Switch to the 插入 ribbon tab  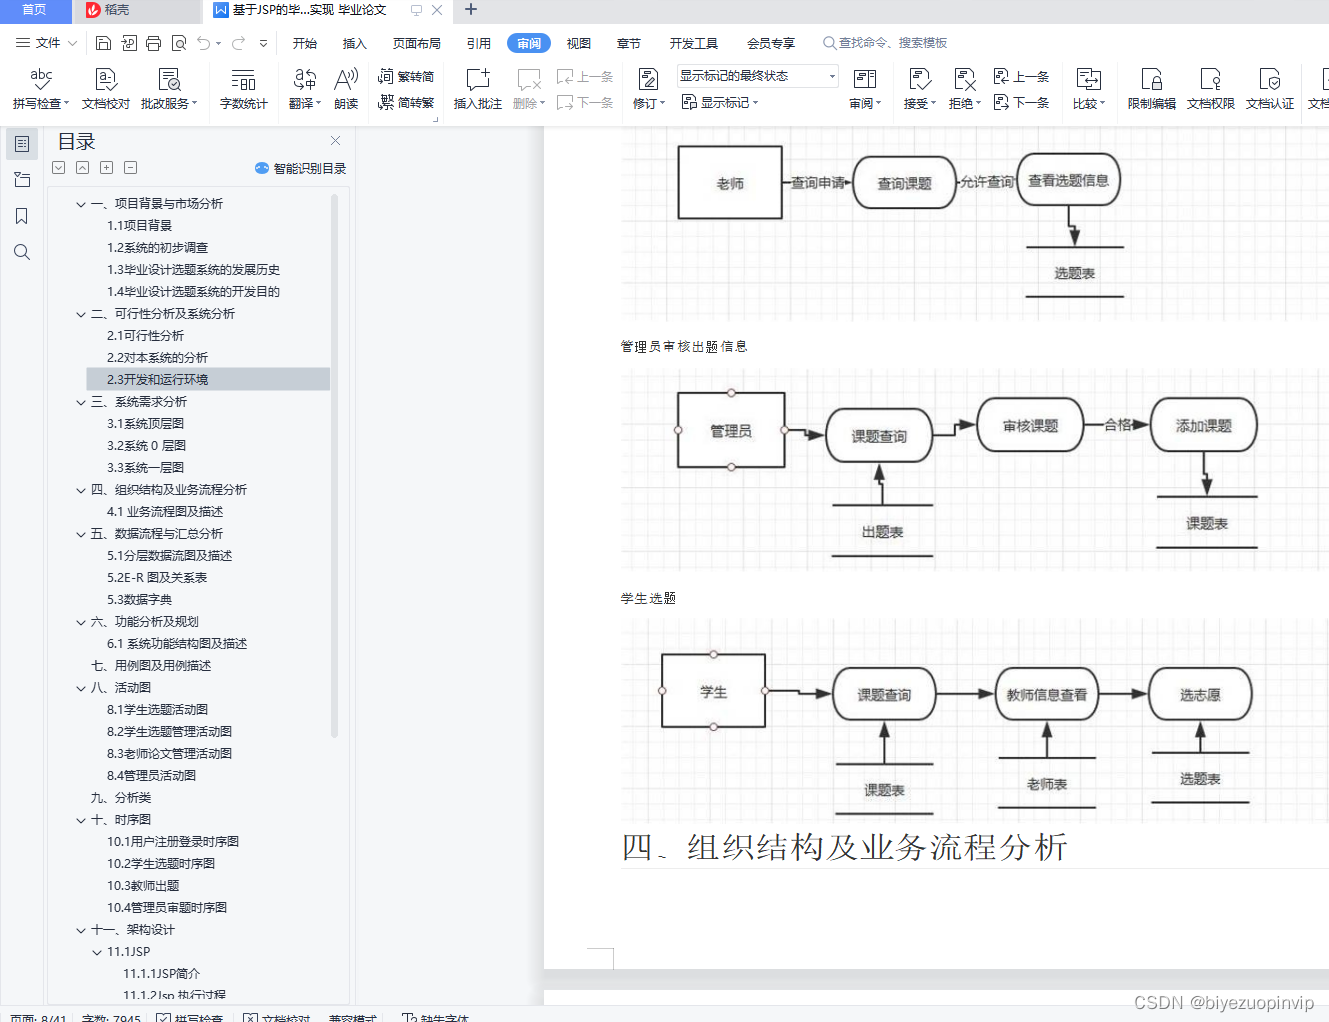click(x=354, y=43)
